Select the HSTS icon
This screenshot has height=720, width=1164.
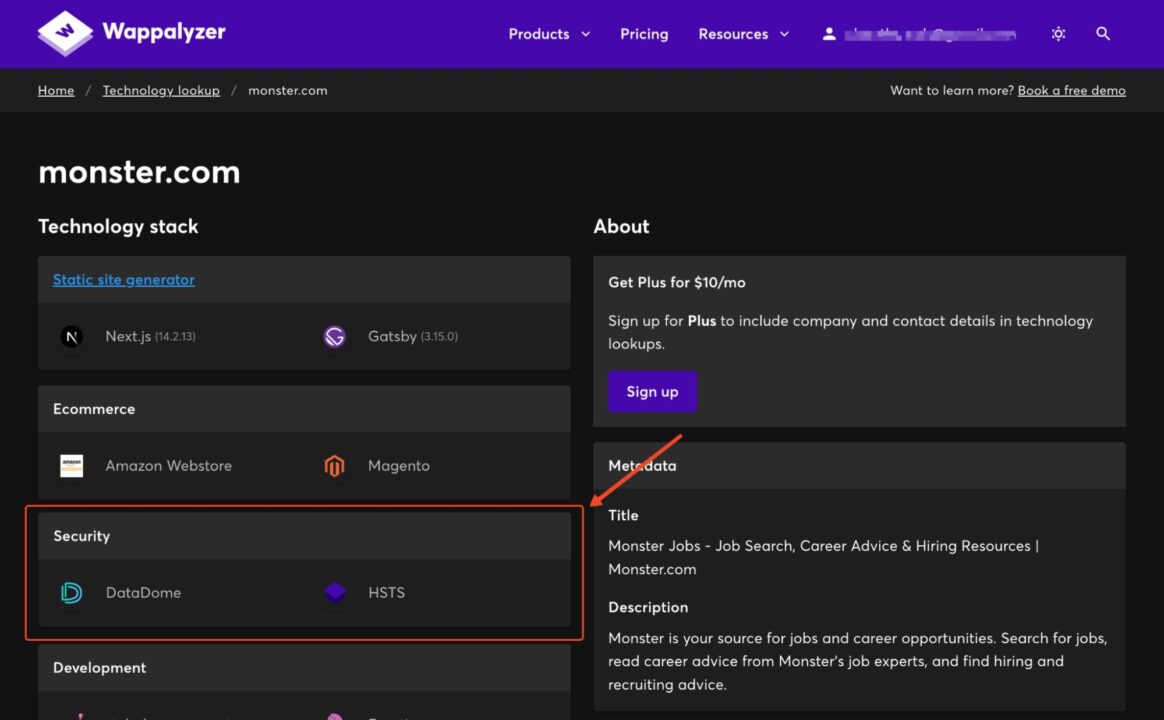pos(335,592)
